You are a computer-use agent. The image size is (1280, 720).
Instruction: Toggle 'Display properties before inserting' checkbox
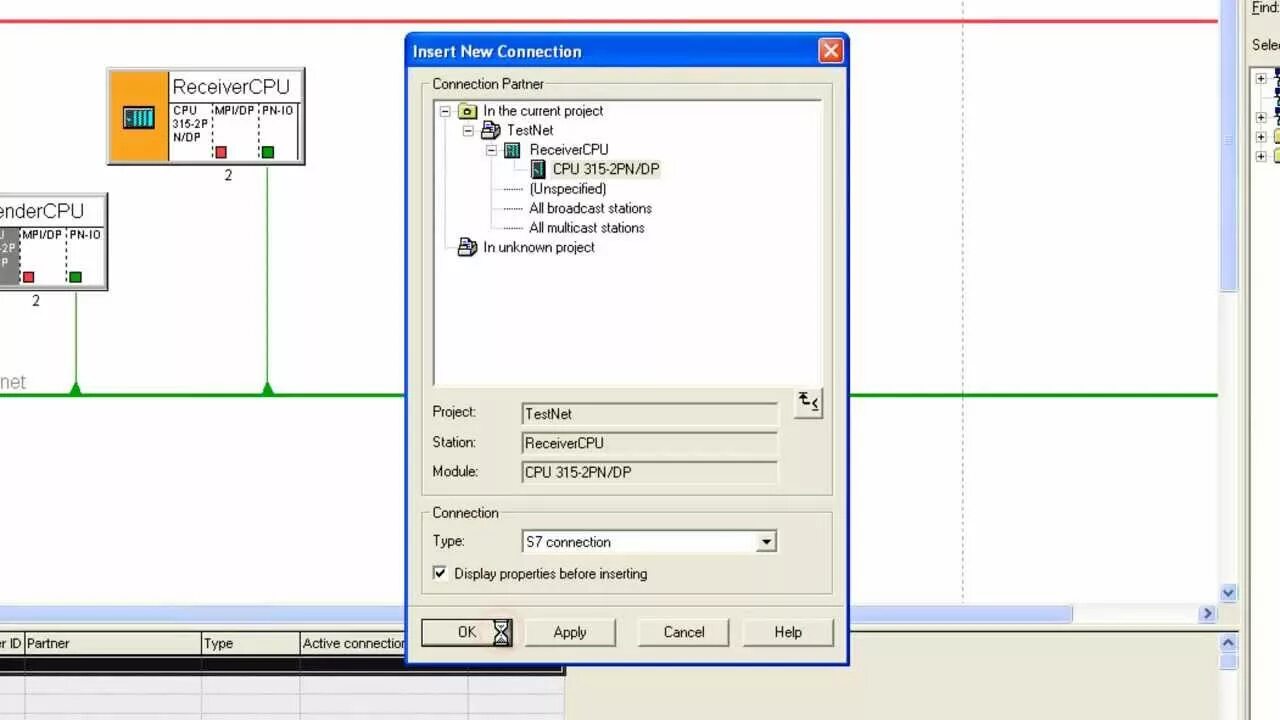(x=439, y=573)
